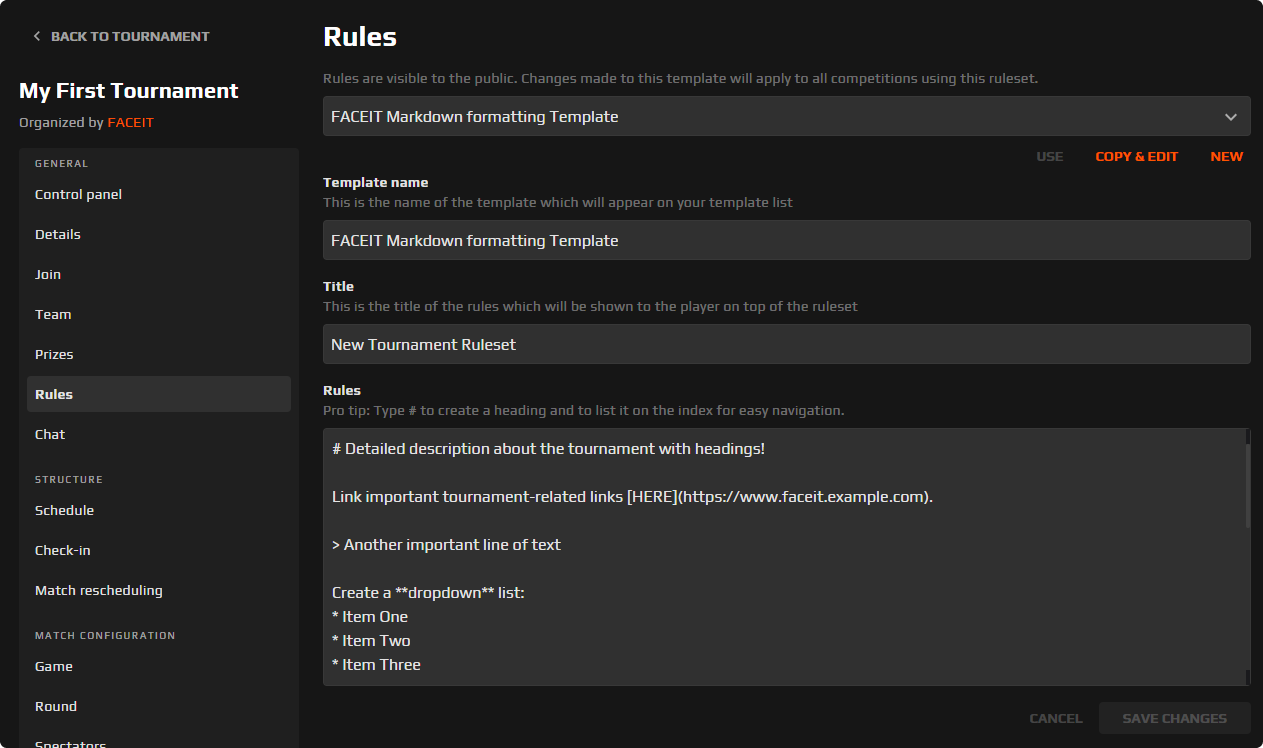Open the template dropdown chevron
This screenshot has width=1263, height=748.
point(1231,116)
